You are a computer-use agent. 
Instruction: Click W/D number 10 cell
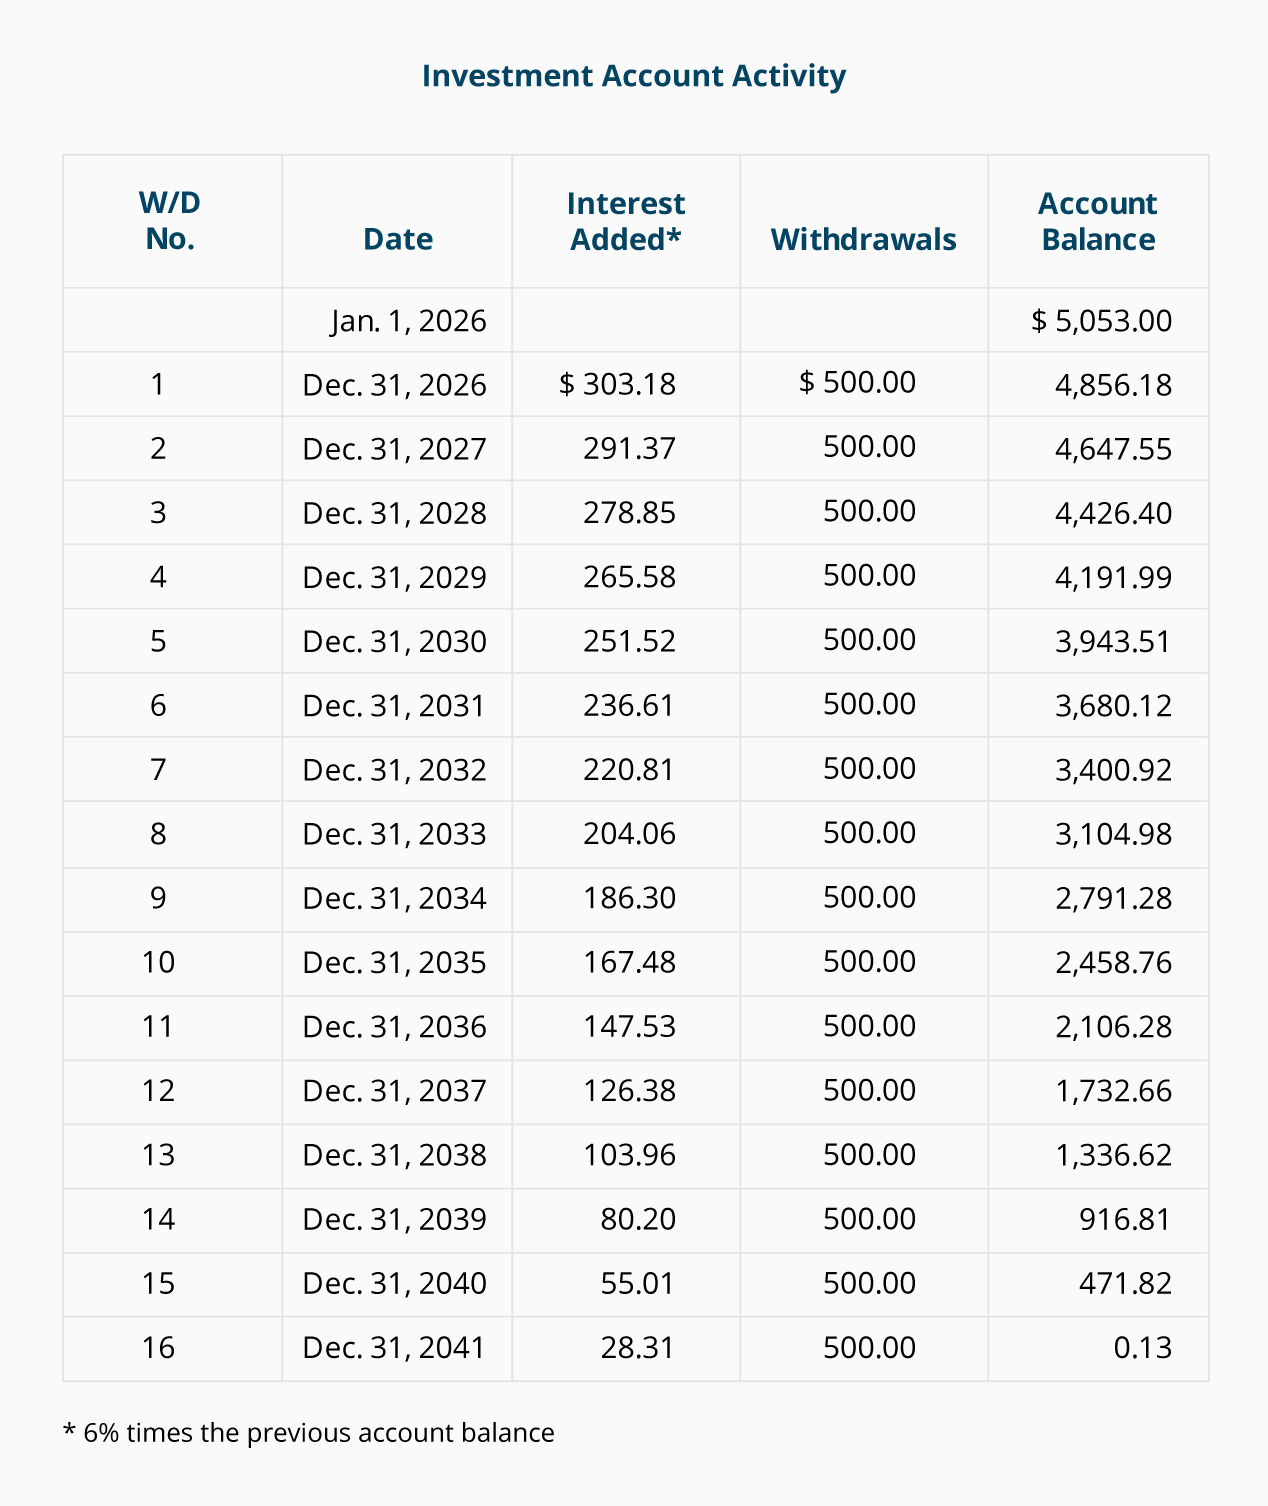coord(159,962)
